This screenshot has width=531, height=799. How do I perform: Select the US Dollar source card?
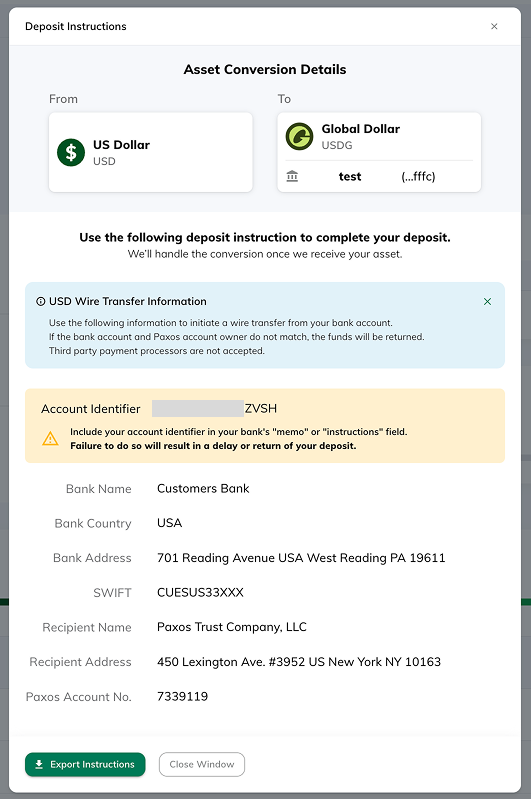coord(151,152)
